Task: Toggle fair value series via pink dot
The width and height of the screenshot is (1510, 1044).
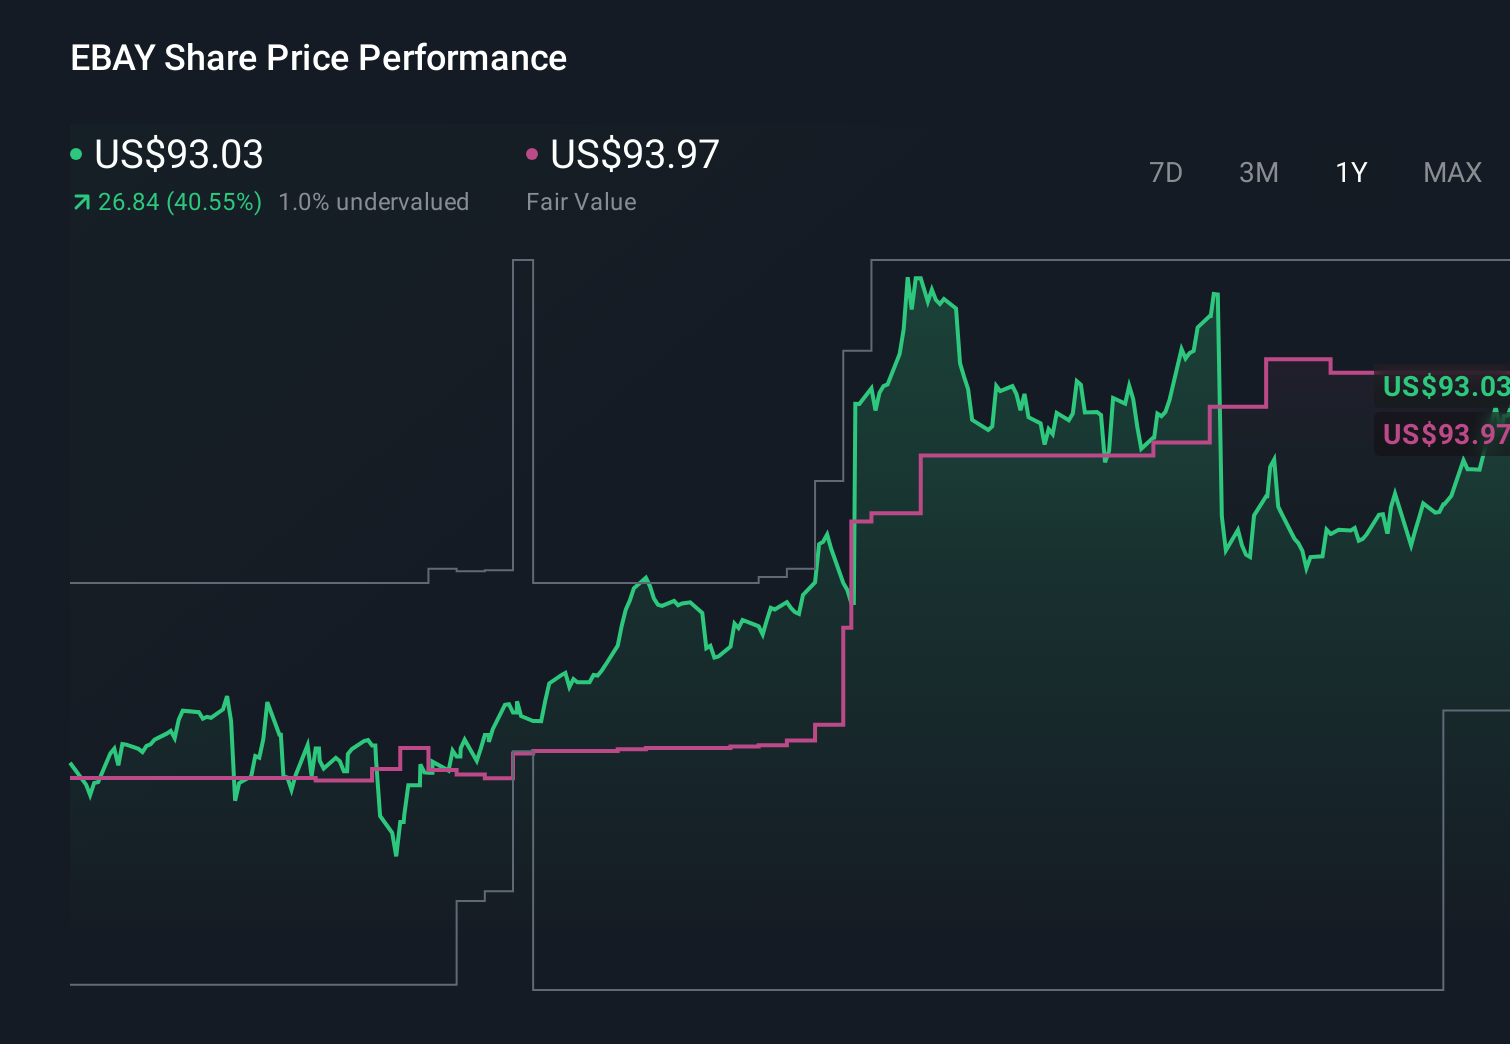Action: tap(532, 154)
